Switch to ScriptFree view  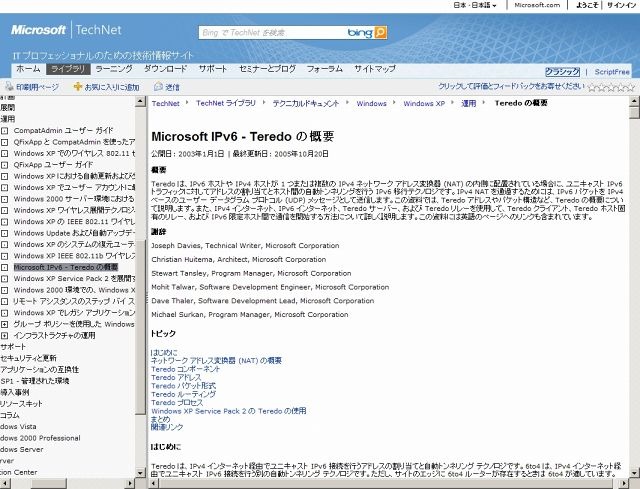pos(612,72)
